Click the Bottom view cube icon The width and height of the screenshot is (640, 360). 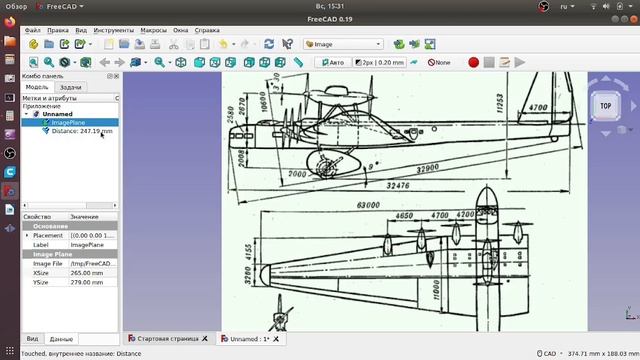[x=264, y=62]
